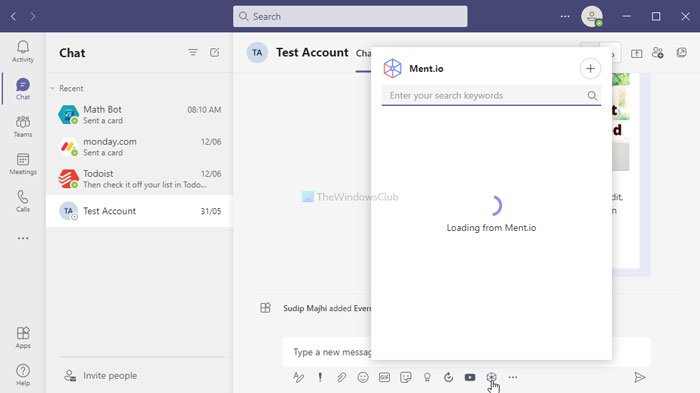Click the top Search bar
The image size is (700, 393).
[x=350, y=17]
